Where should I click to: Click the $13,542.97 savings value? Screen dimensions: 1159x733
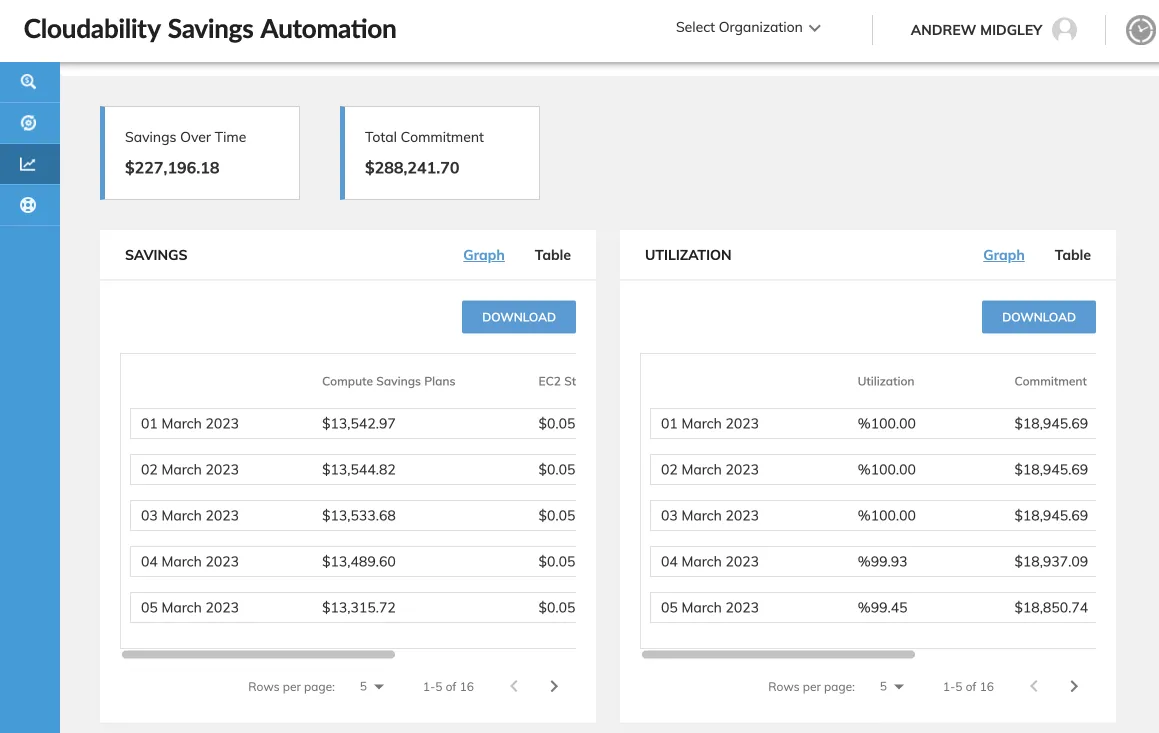point(358,423)
